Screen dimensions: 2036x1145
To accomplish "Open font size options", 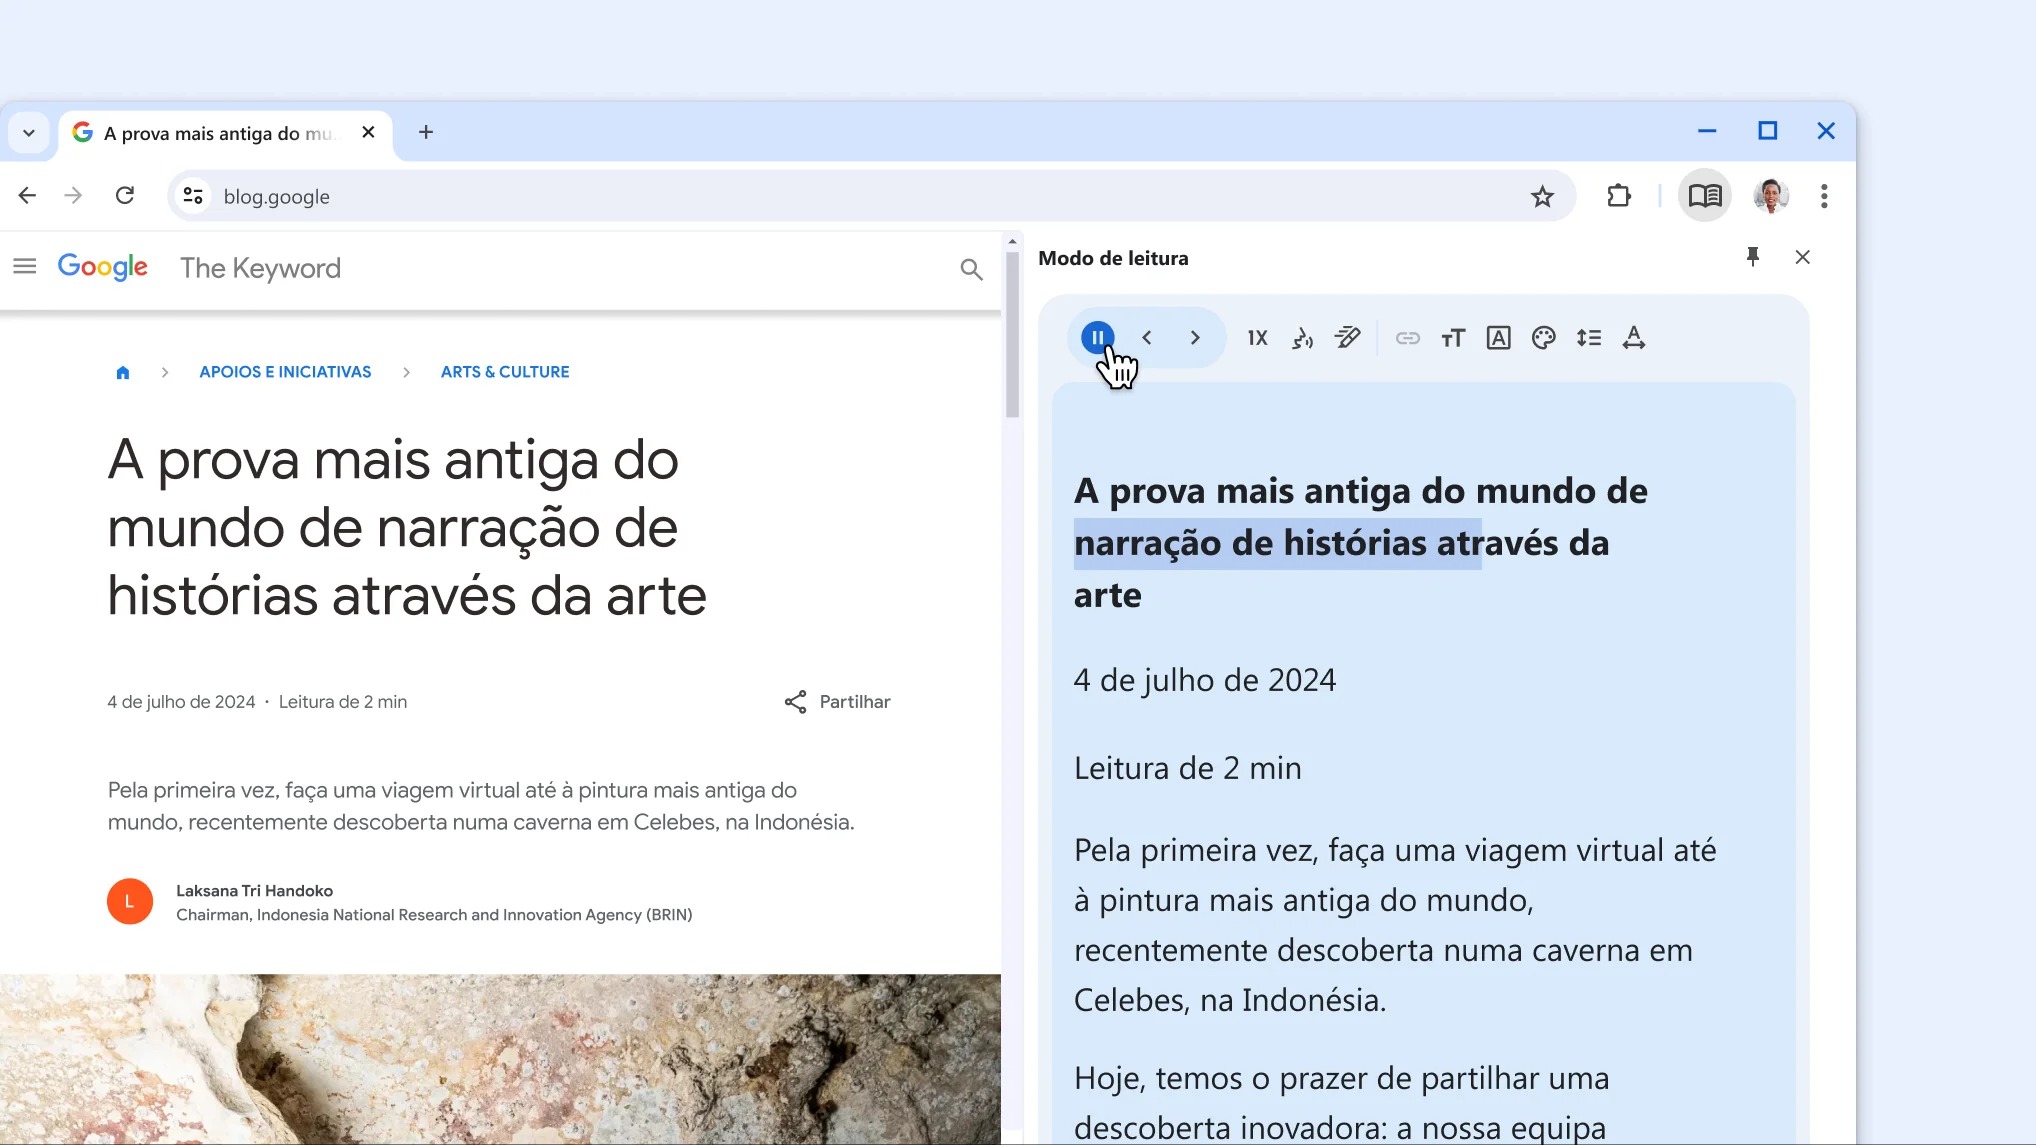I will point(1453,338).
